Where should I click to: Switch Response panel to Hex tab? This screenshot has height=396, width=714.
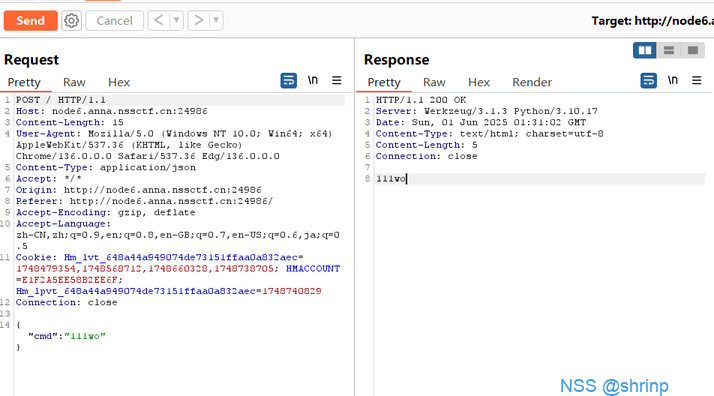[479, 82]
